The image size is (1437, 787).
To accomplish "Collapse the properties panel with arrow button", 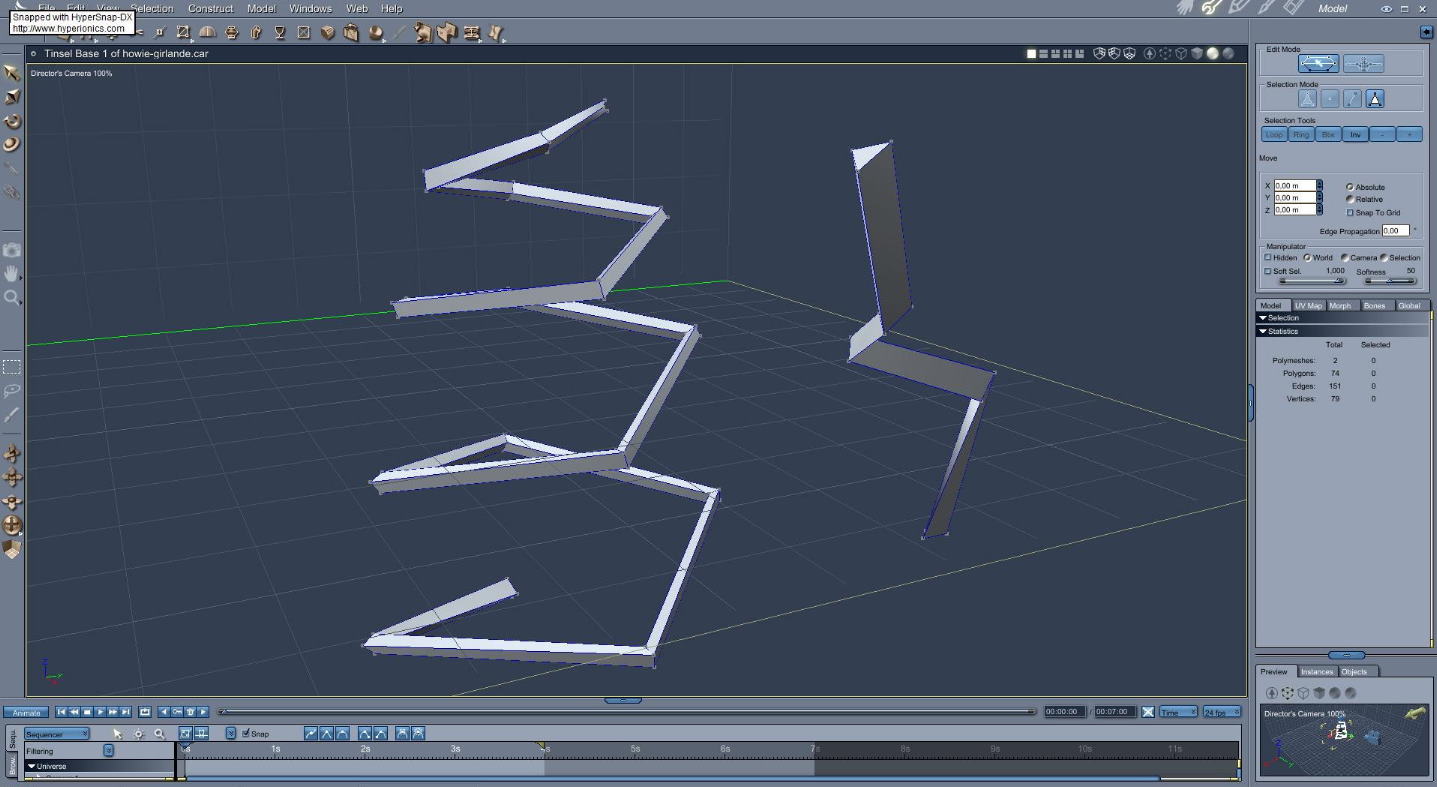I will [x=1426, y=33].
